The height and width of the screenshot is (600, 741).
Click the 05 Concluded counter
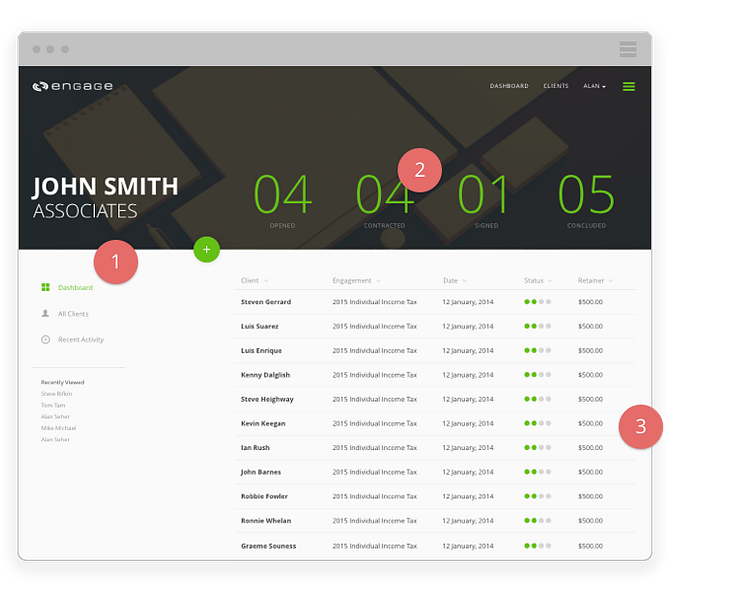pyautogui.click(x=586, y=201)
